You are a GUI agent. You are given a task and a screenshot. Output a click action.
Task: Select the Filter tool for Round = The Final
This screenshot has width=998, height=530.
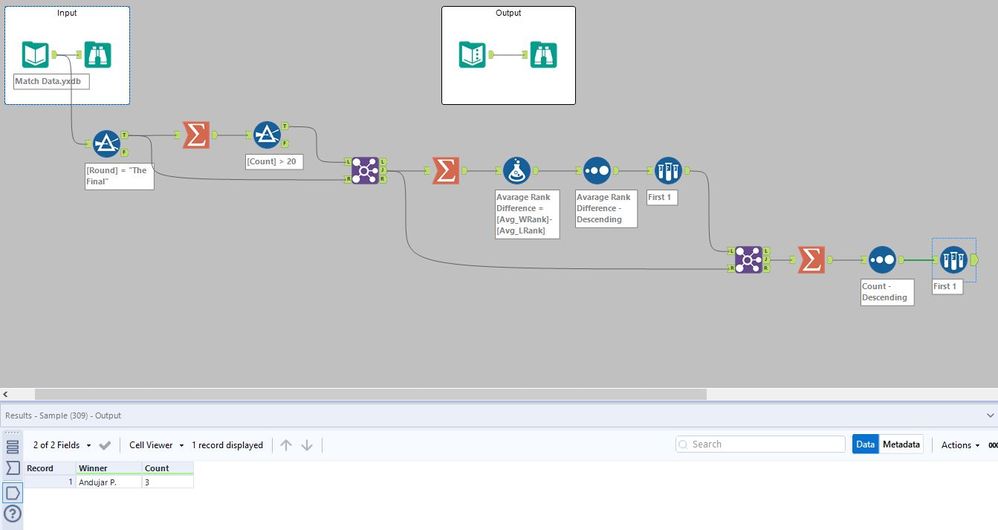coord(106,144)
